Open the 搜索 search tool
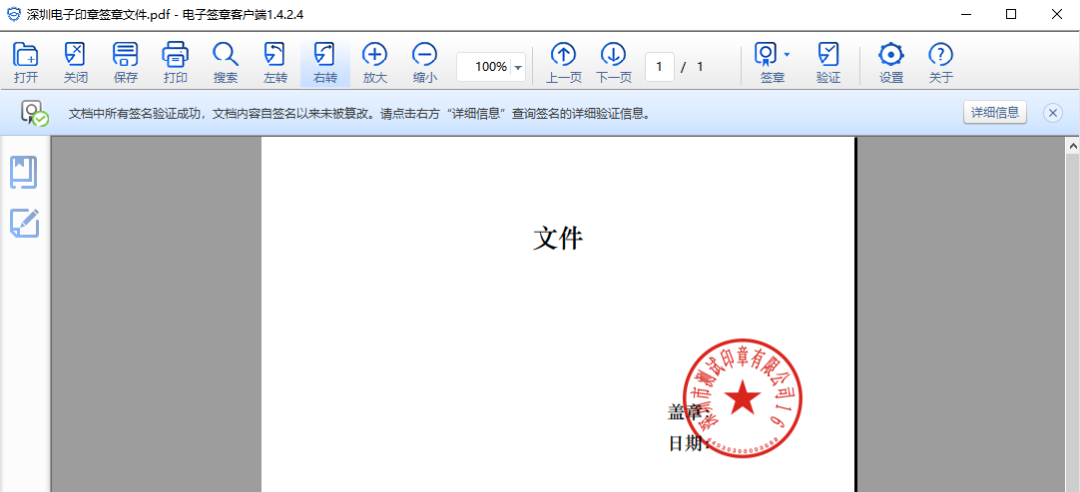The image size is (1080, 492). tap(225, 63)
